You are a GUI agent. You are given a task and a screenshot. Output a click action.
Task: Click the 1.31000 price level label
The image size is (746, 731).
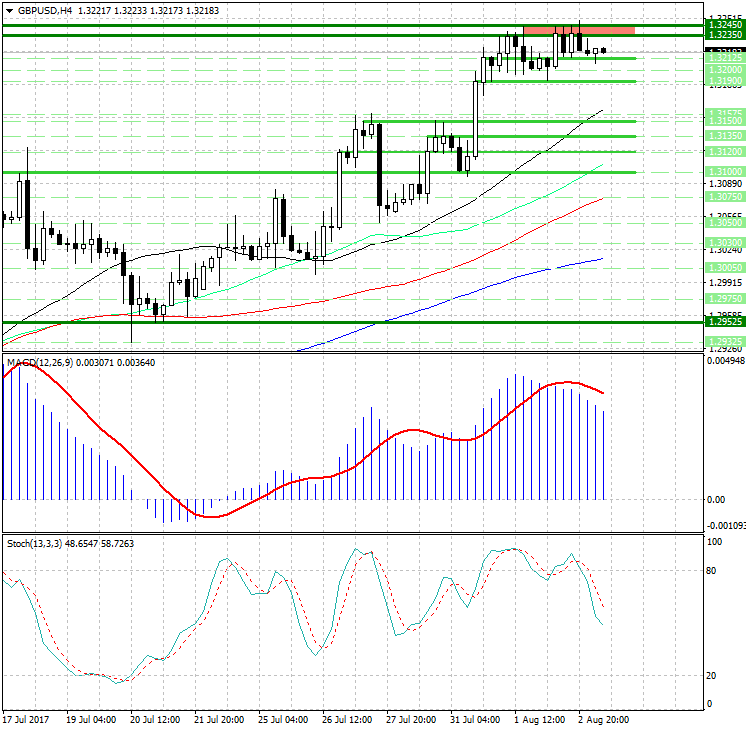(x=723, y=172)
